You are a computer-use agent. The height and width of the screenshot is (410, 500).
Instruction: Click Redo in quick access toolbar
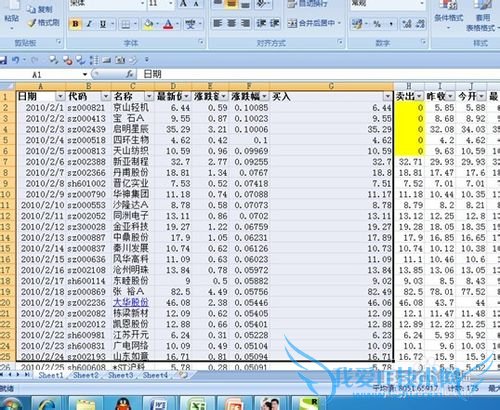34,60
